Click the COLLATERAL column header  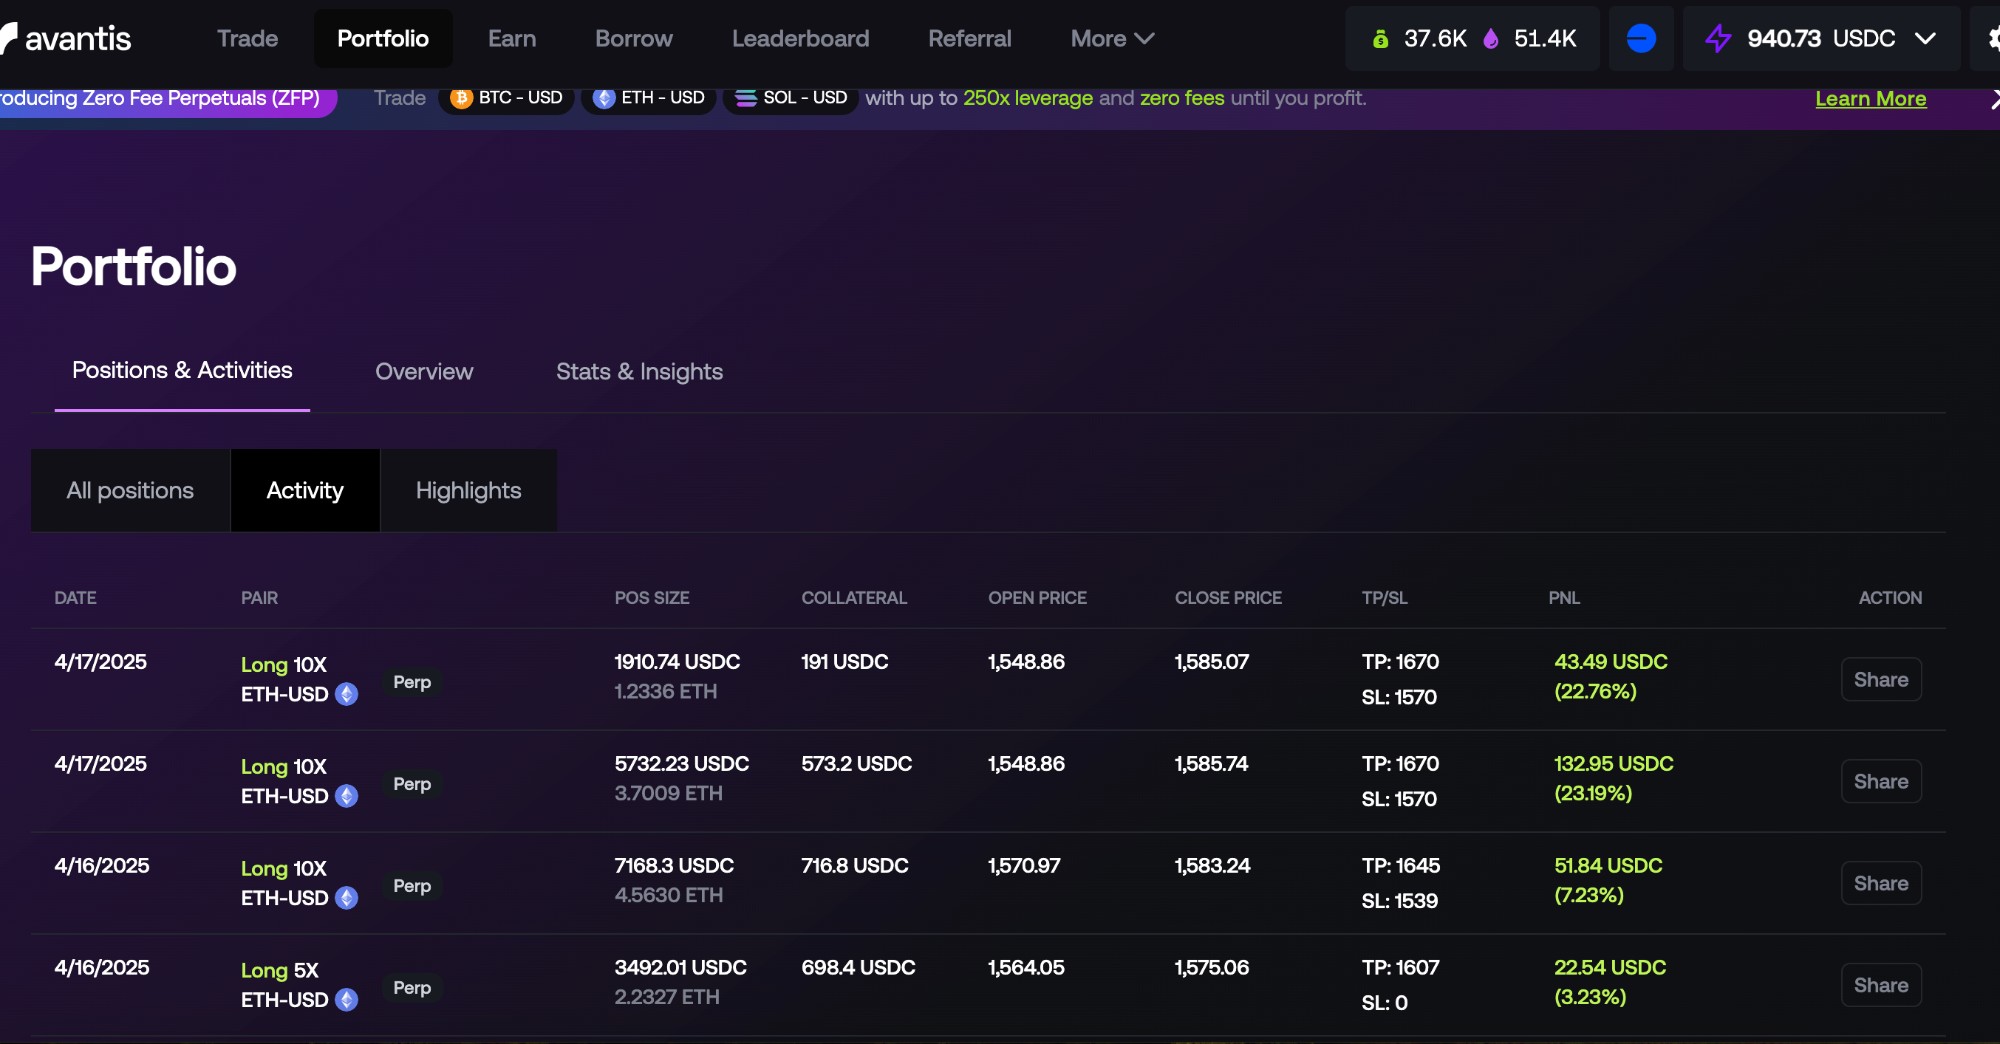point(854,598)
